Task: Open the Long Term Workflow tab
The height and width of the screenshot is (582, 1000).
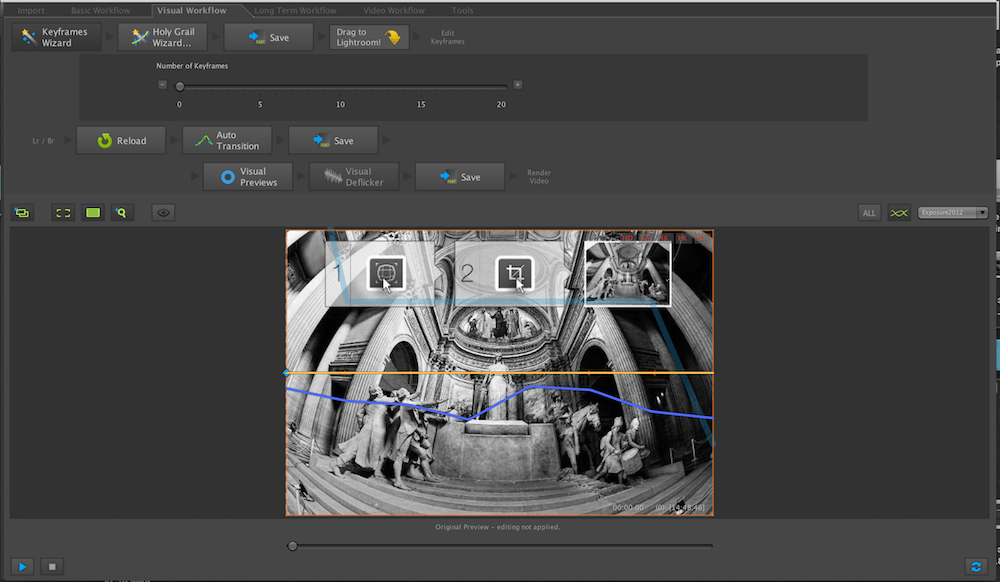Action: pos(295,10)
